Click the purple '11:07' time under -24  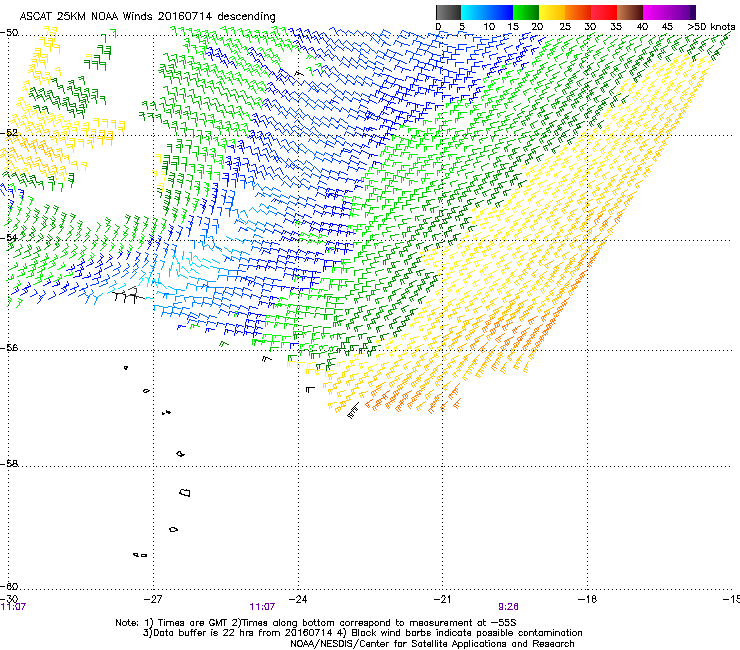[262, 607]
